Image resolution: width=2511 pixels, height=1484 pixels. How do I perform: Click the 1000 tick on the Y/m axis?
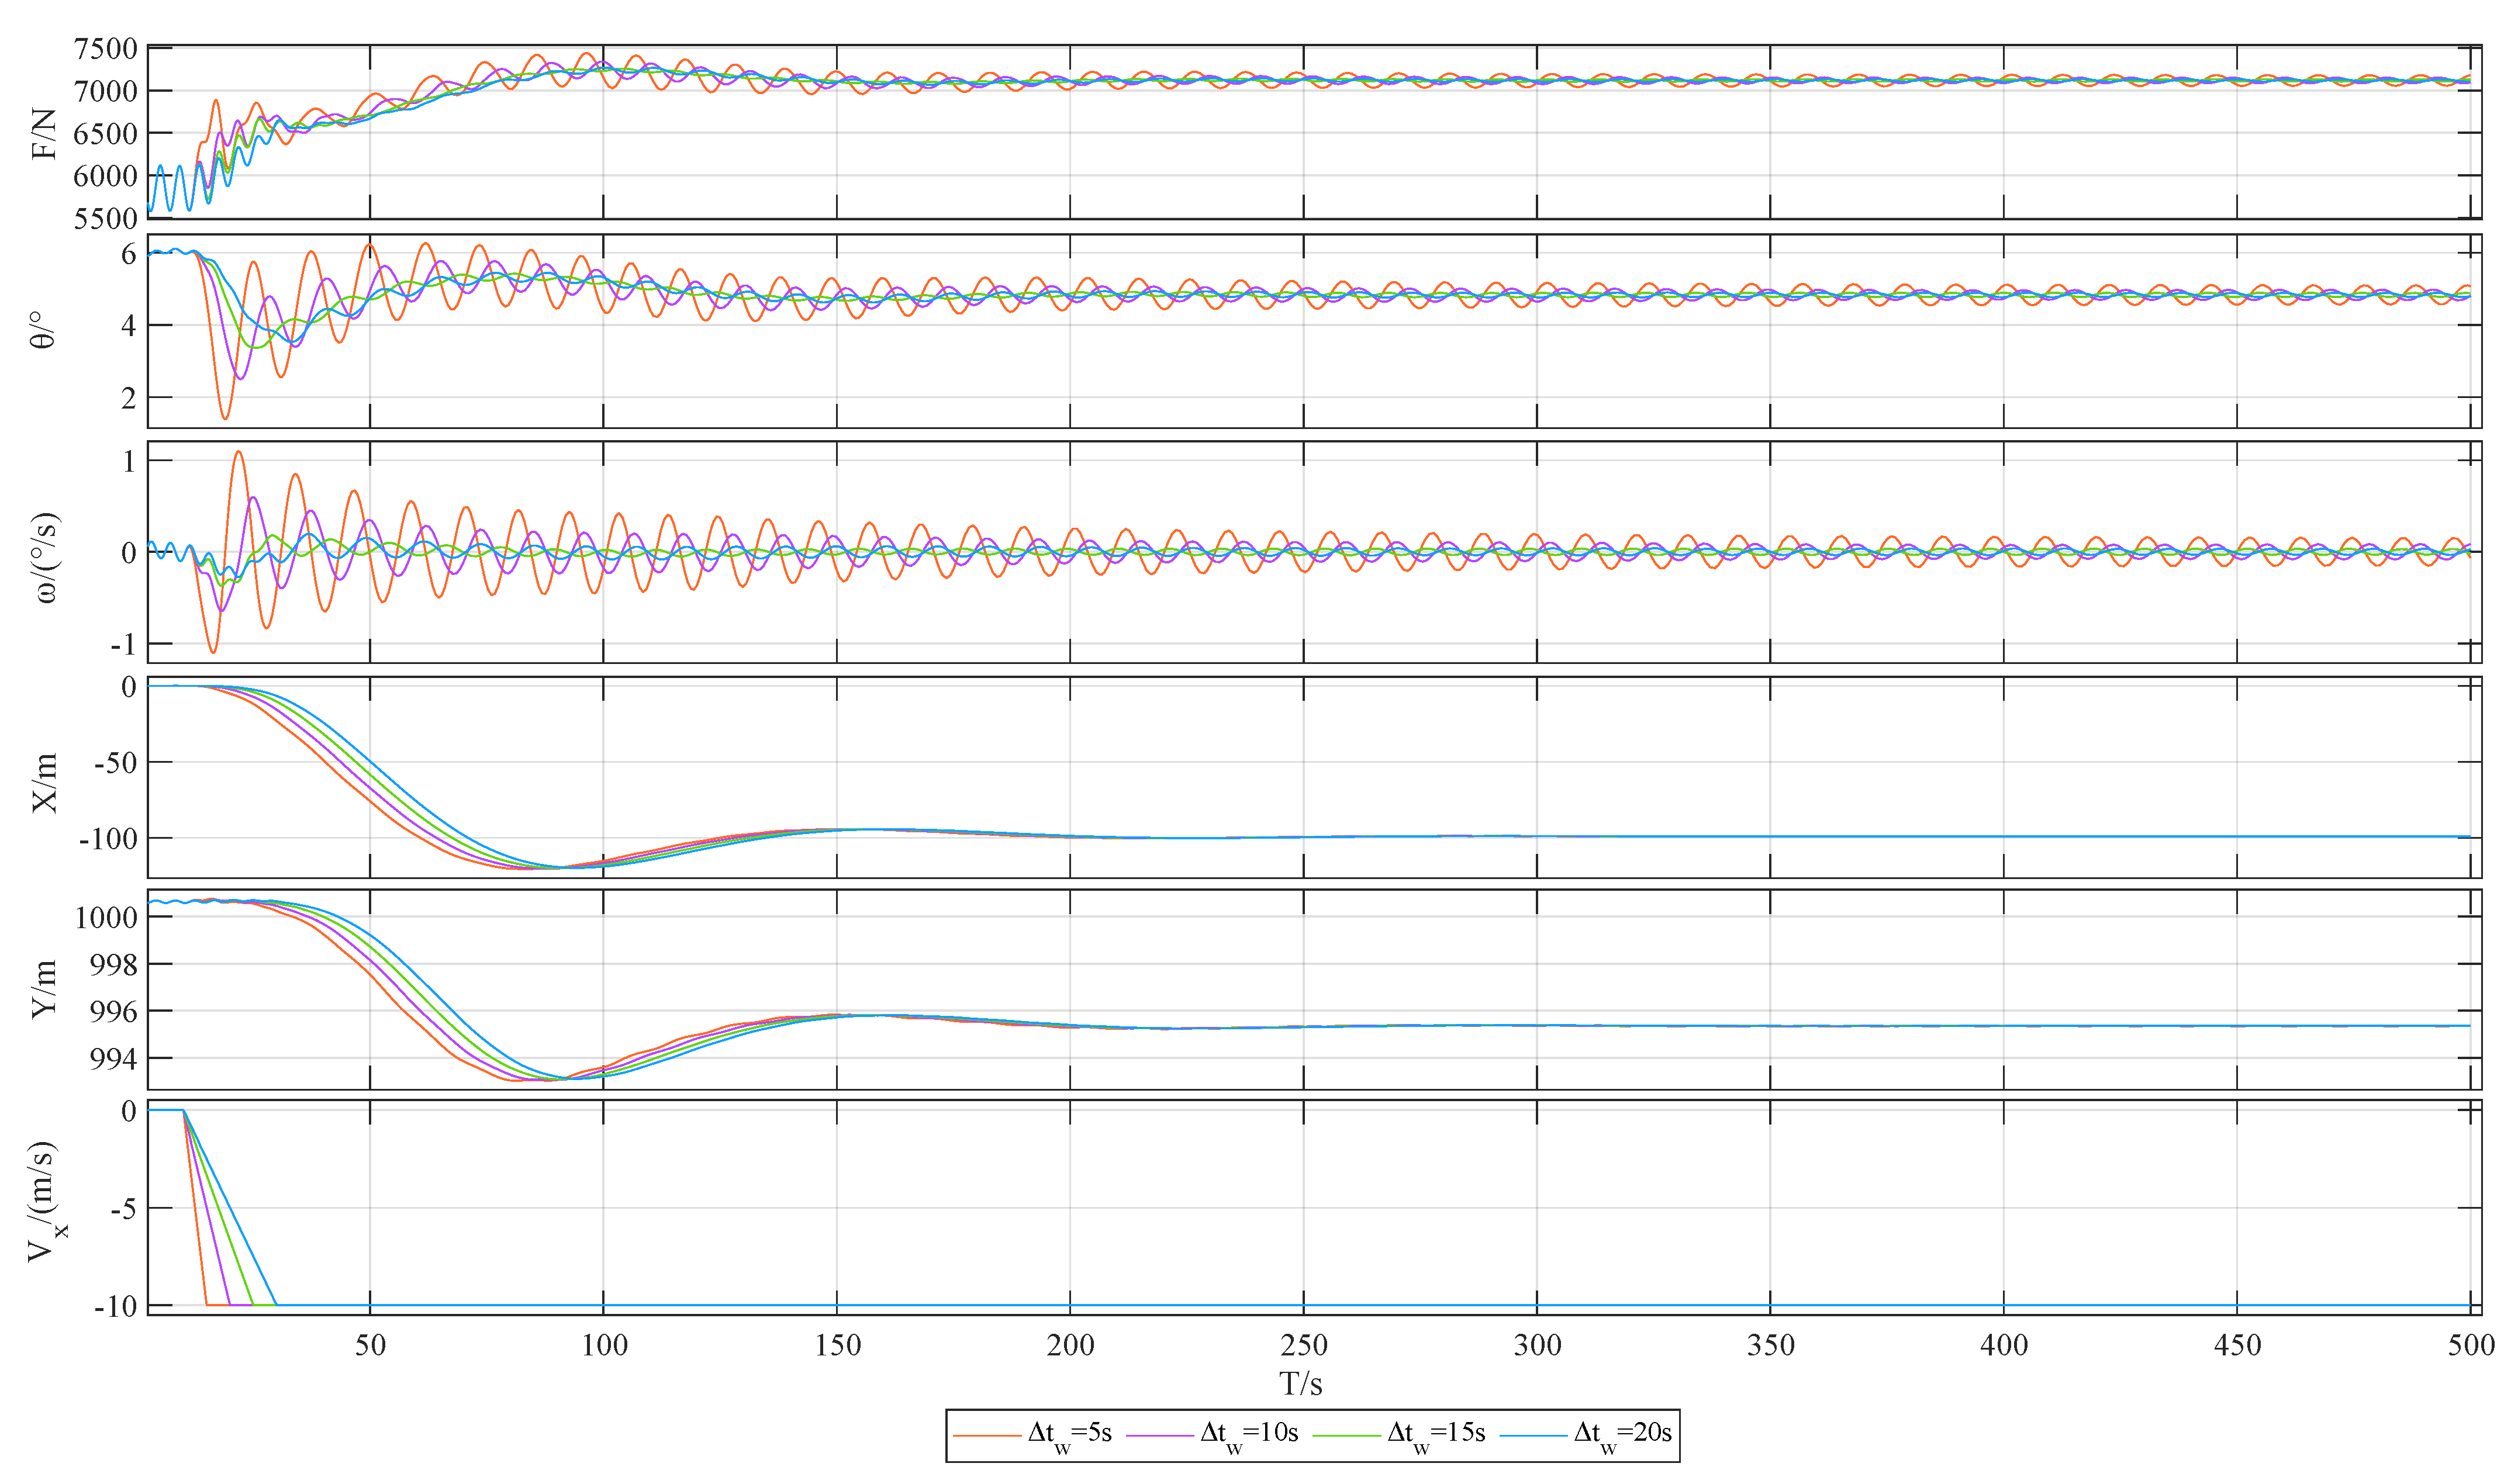pyautogui.click(x=106, y=918)
